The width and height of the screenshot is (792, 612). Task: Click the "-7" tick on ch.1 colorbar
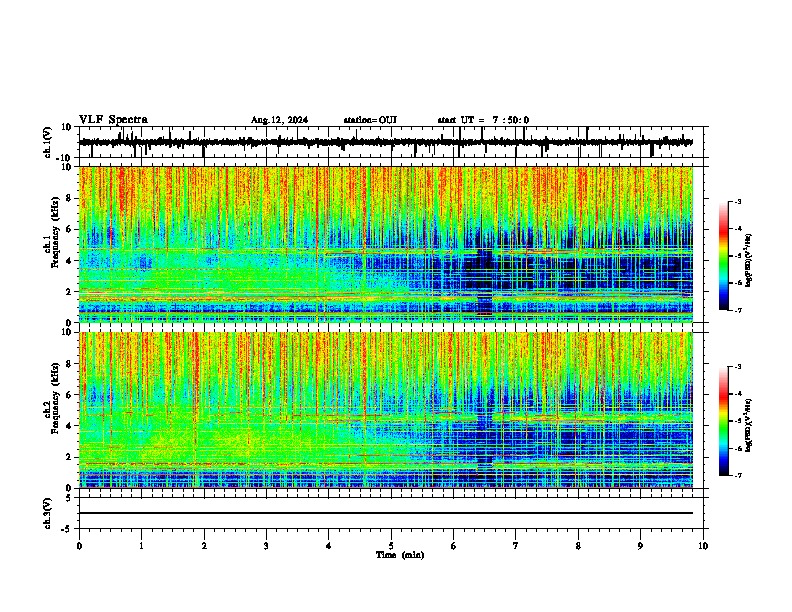738,310
